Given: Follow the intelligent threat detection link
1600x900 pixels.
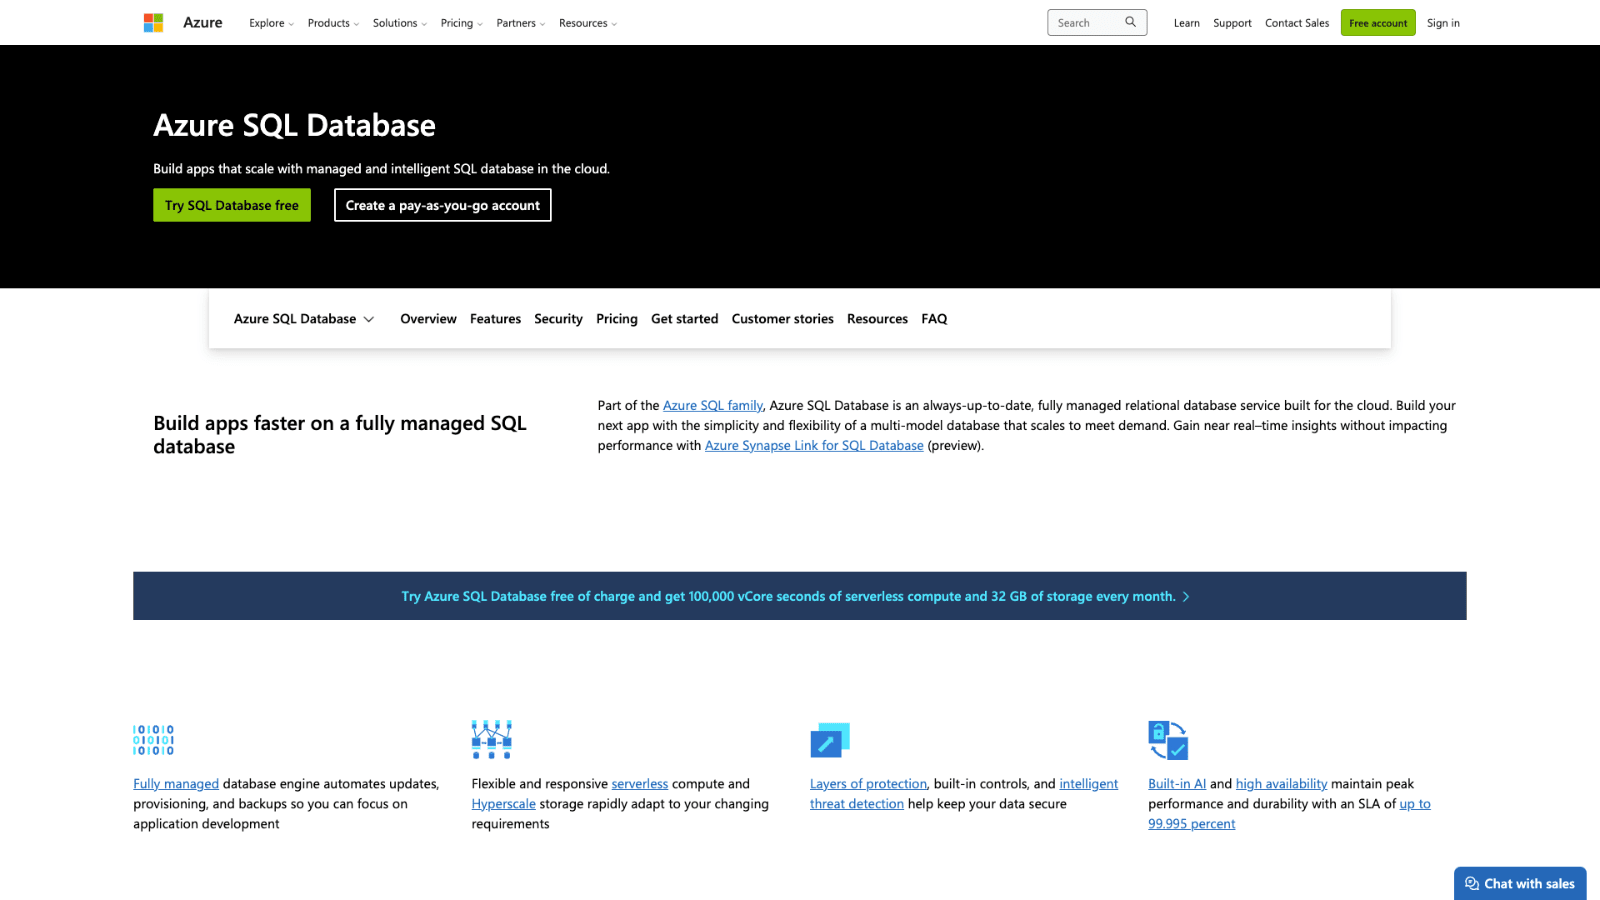Looking at the screenshot, I should [1089, 784].
